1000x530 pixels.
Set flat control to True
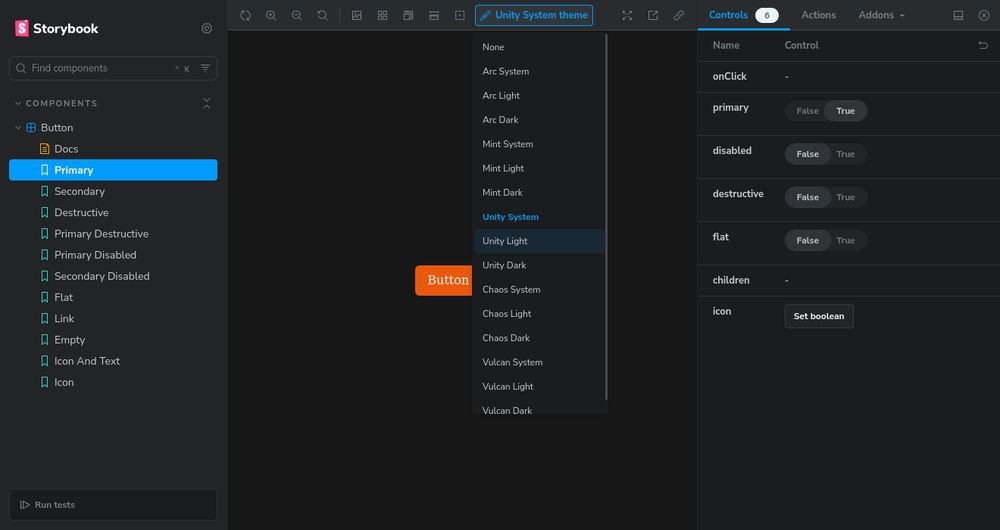pos(846,240)
